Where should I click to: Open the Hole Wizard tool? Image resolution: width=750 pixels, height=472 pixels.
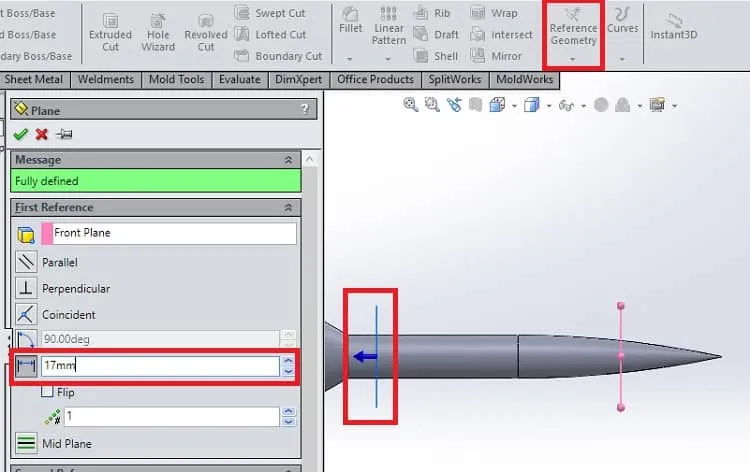[x=158, y=33]
